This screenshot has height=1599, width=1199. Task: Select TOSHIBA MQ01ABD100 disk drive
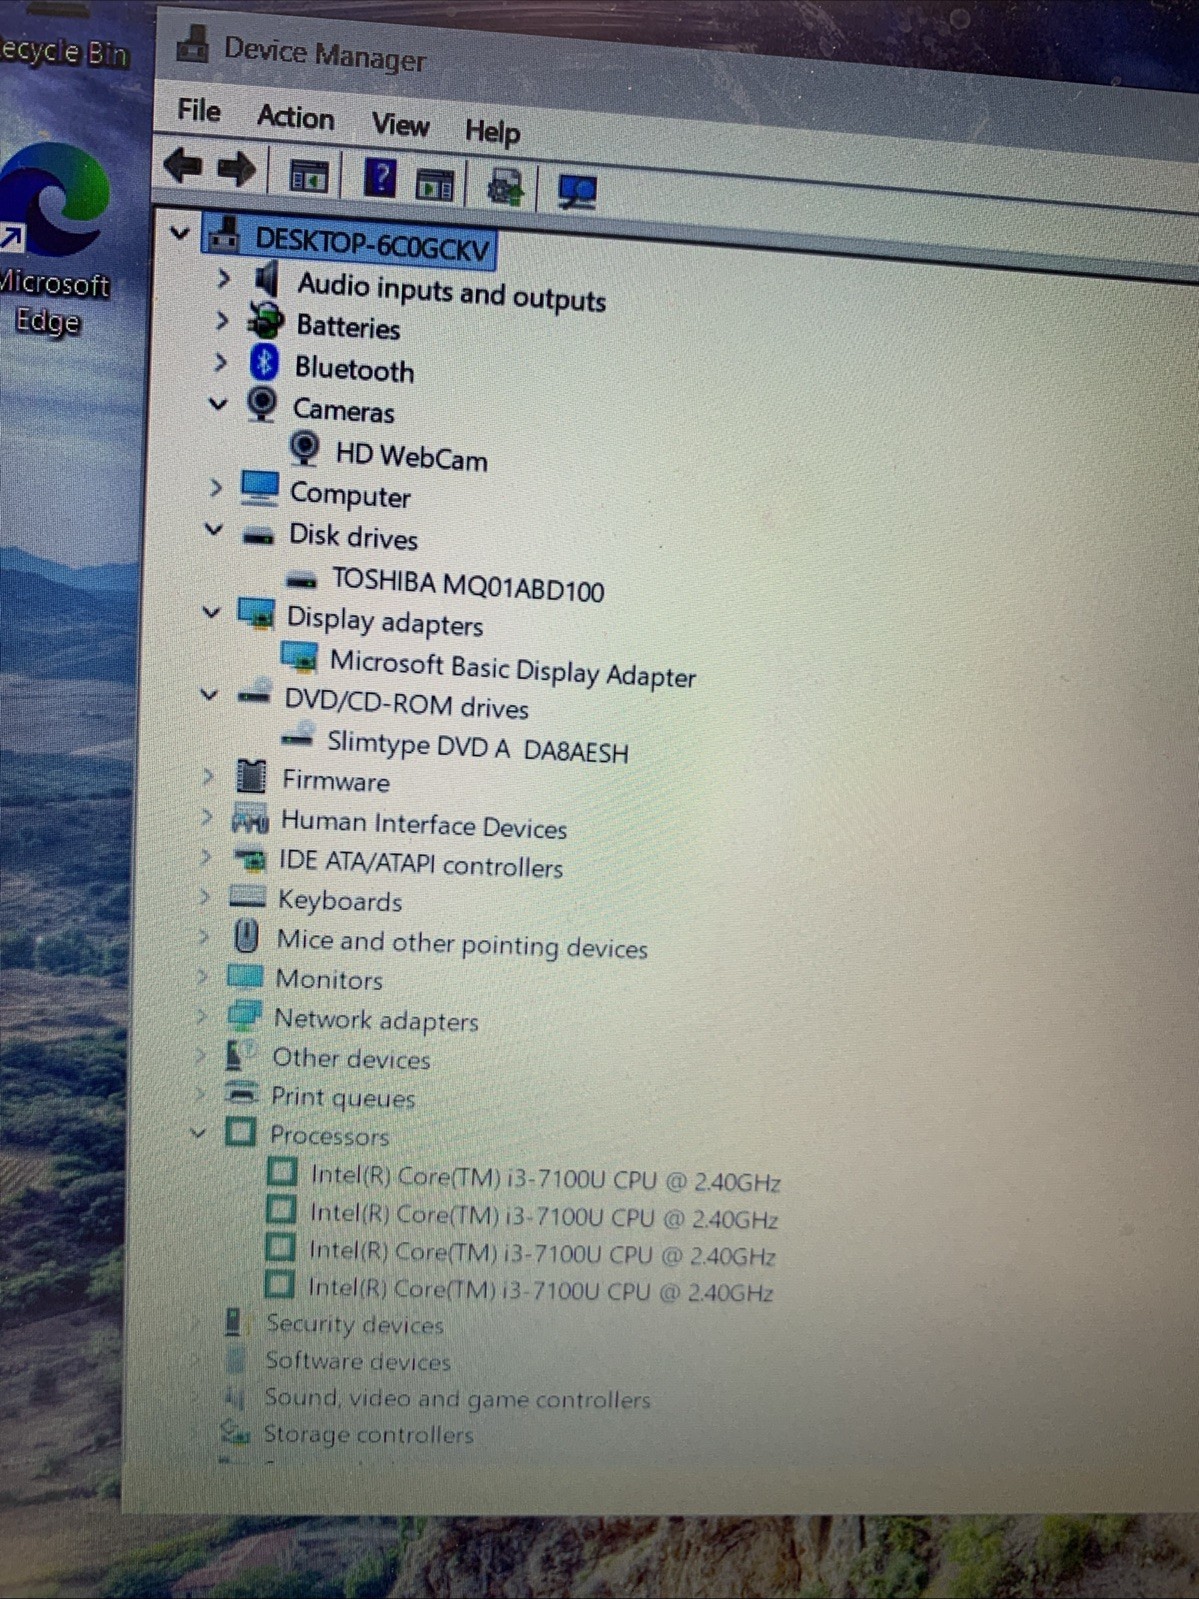click(468, 585)
